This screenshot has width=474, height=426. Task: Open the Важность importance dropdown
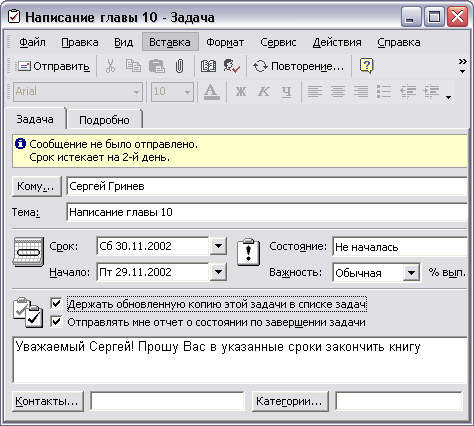coord(411,273)
